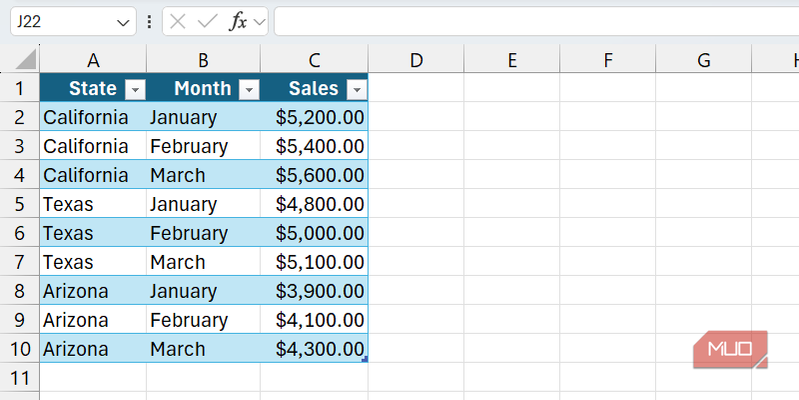Click the table resize handle at C10
This screenshot has height=400, width=799.
click(365, 359)
